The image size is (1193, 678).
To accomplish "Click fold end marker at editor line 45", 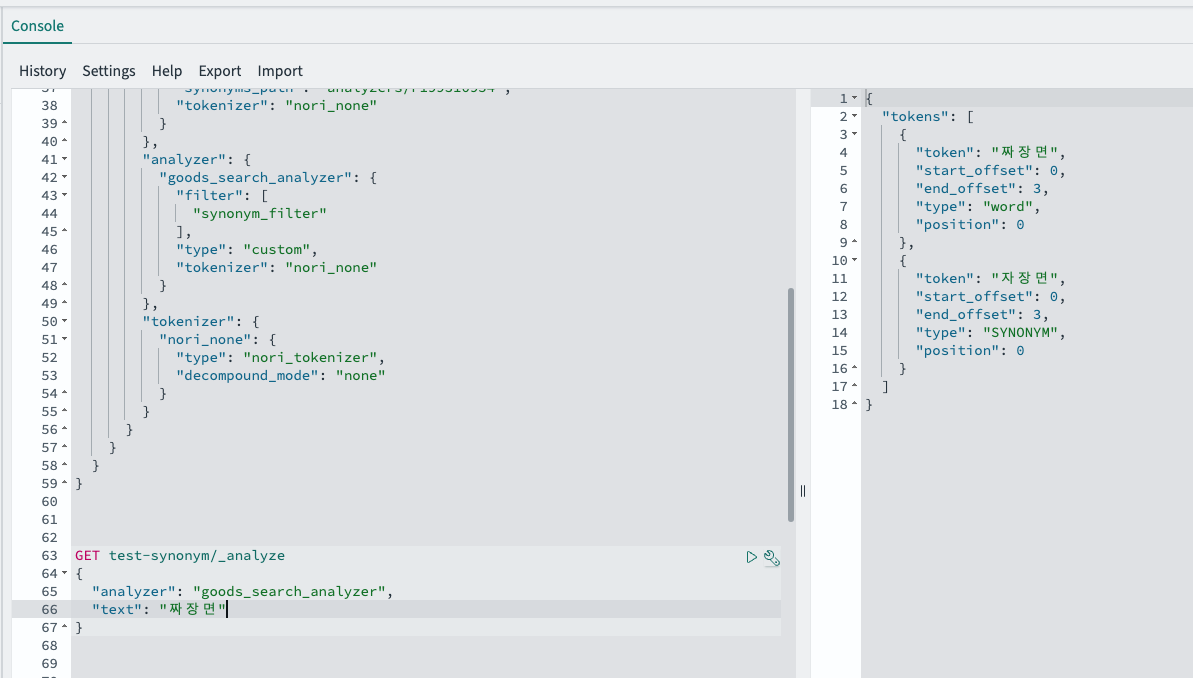I will point(65,231).
